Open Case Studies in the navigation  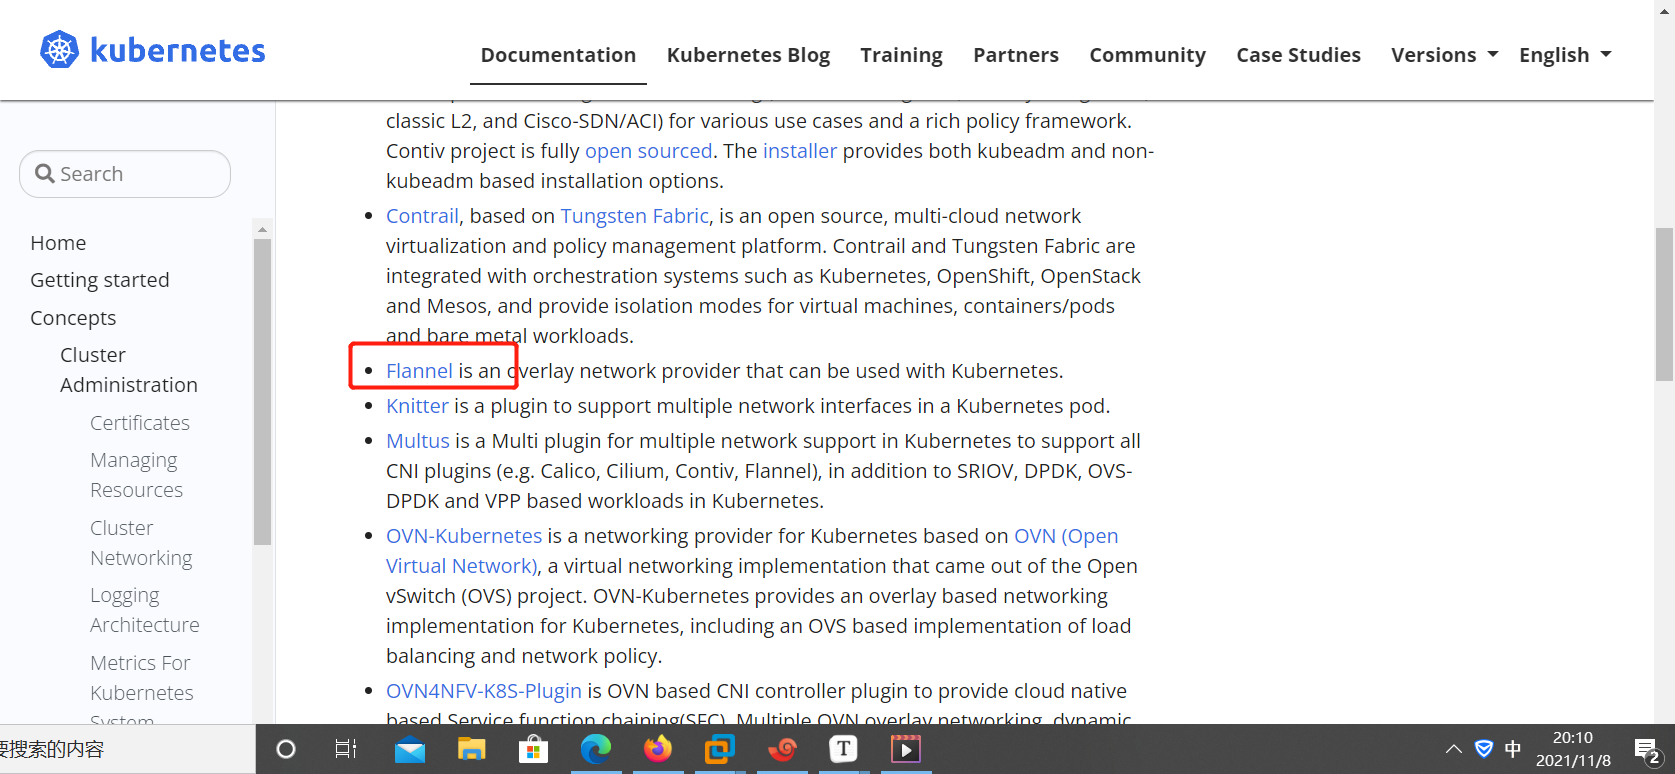[x=1298, y=55]
